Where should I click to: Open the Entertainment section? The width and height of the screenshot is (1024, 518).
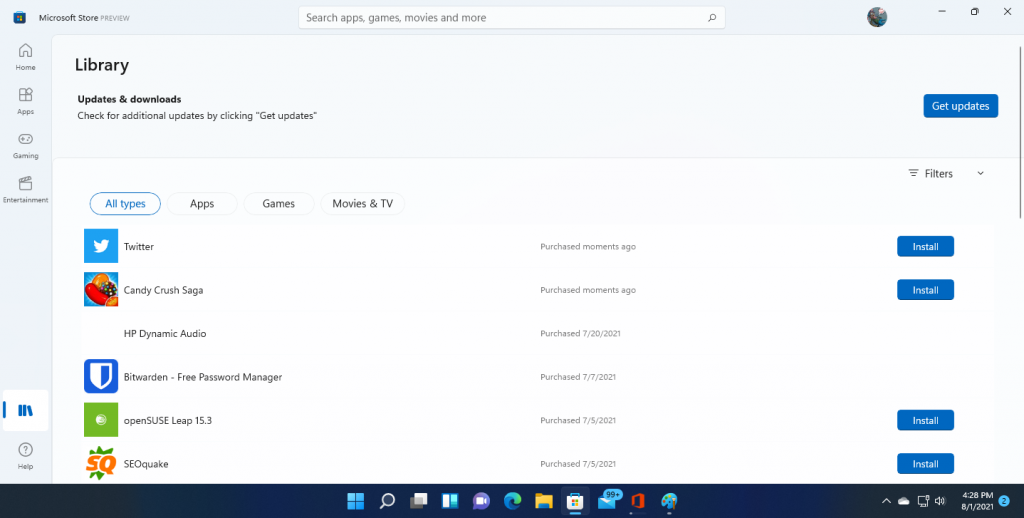[x=25, y=190]
